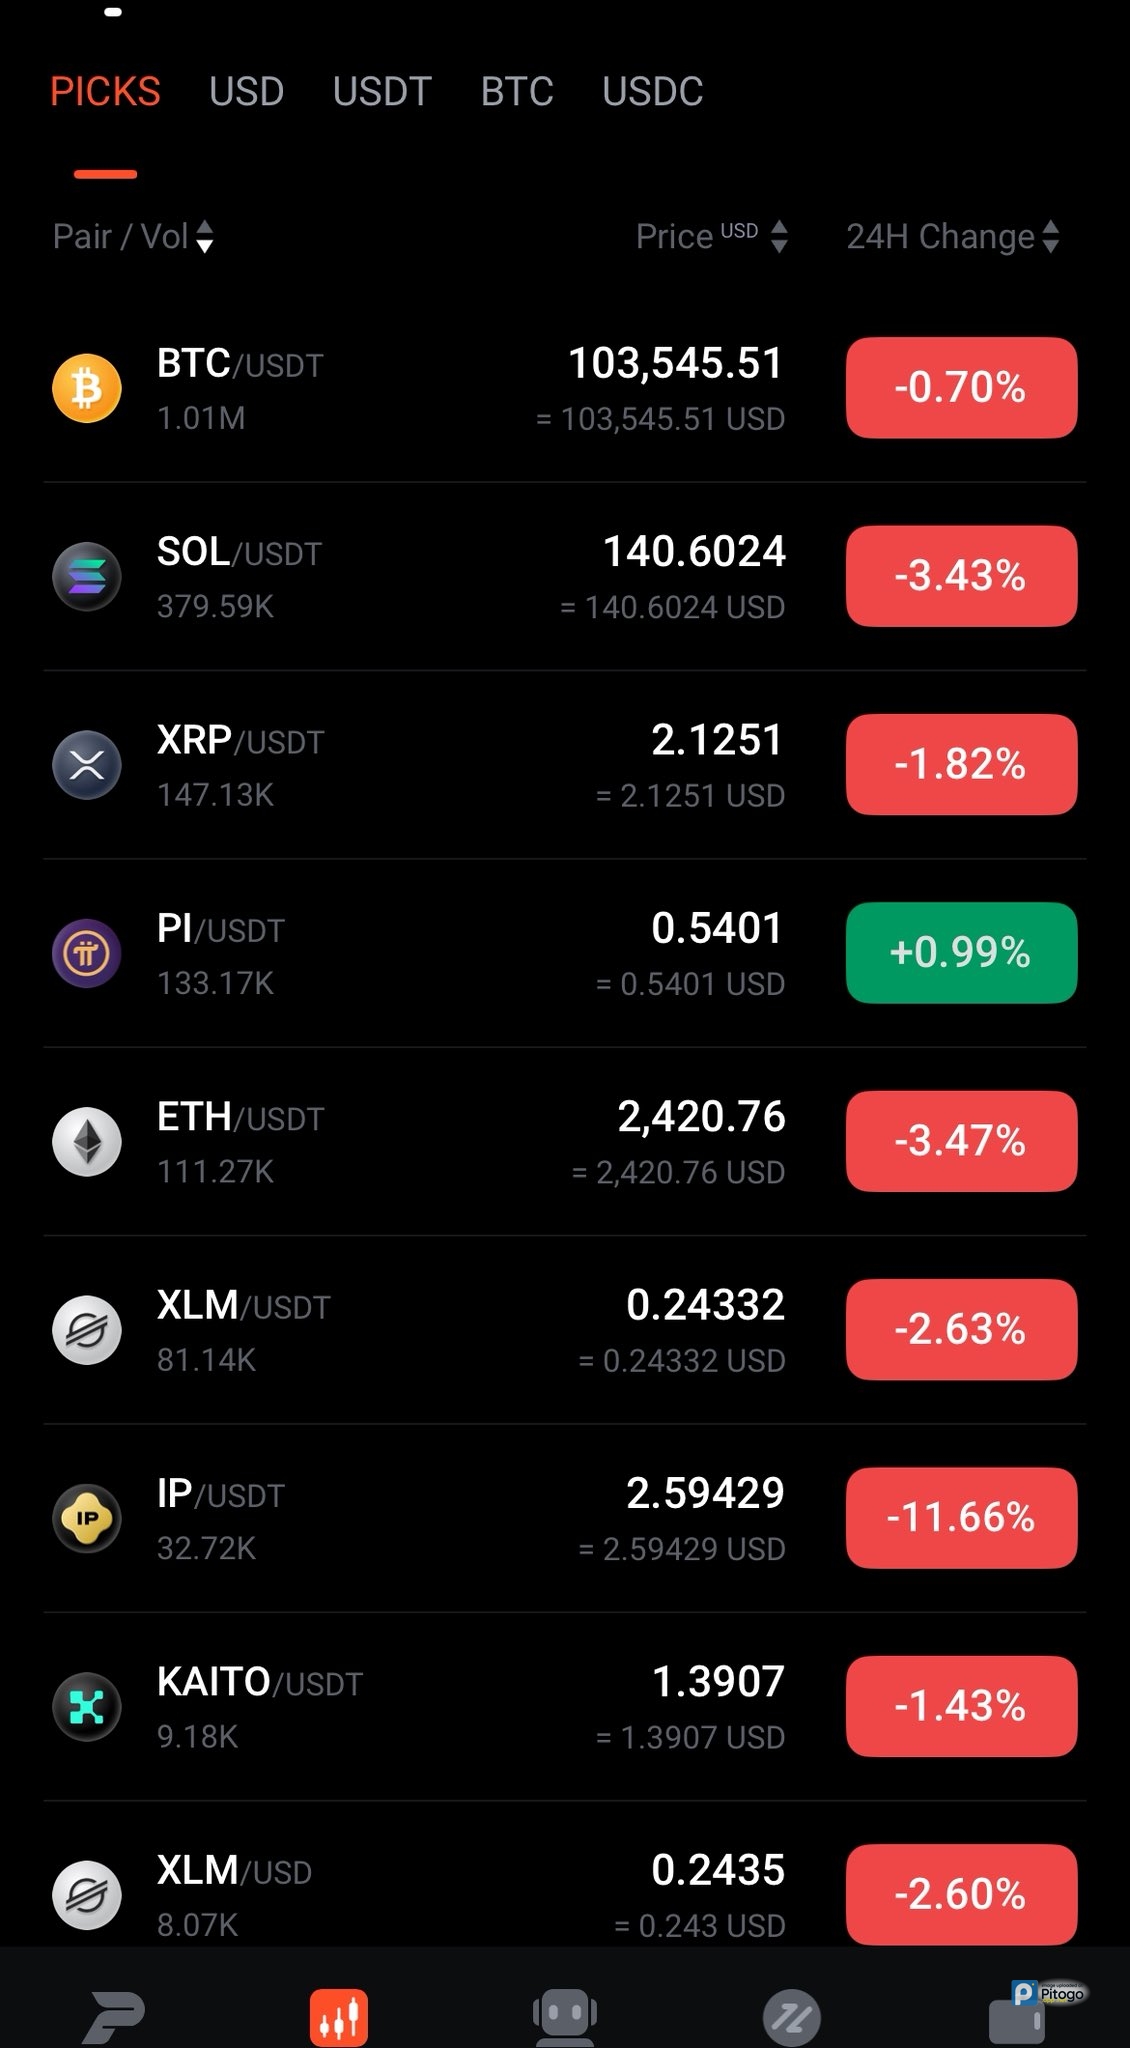Switch to the USDC tab

652,92
